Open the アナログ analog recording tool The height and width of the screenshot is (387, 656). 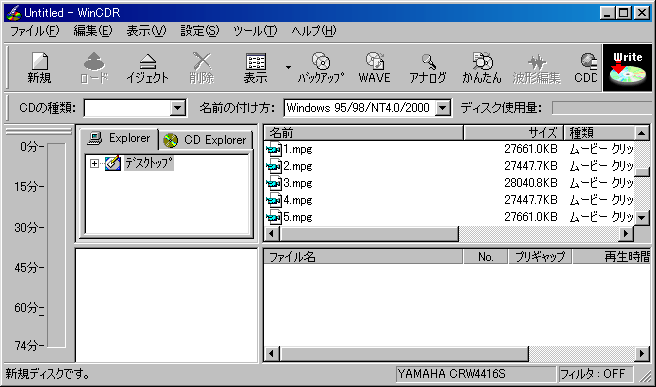coord(428,68)
